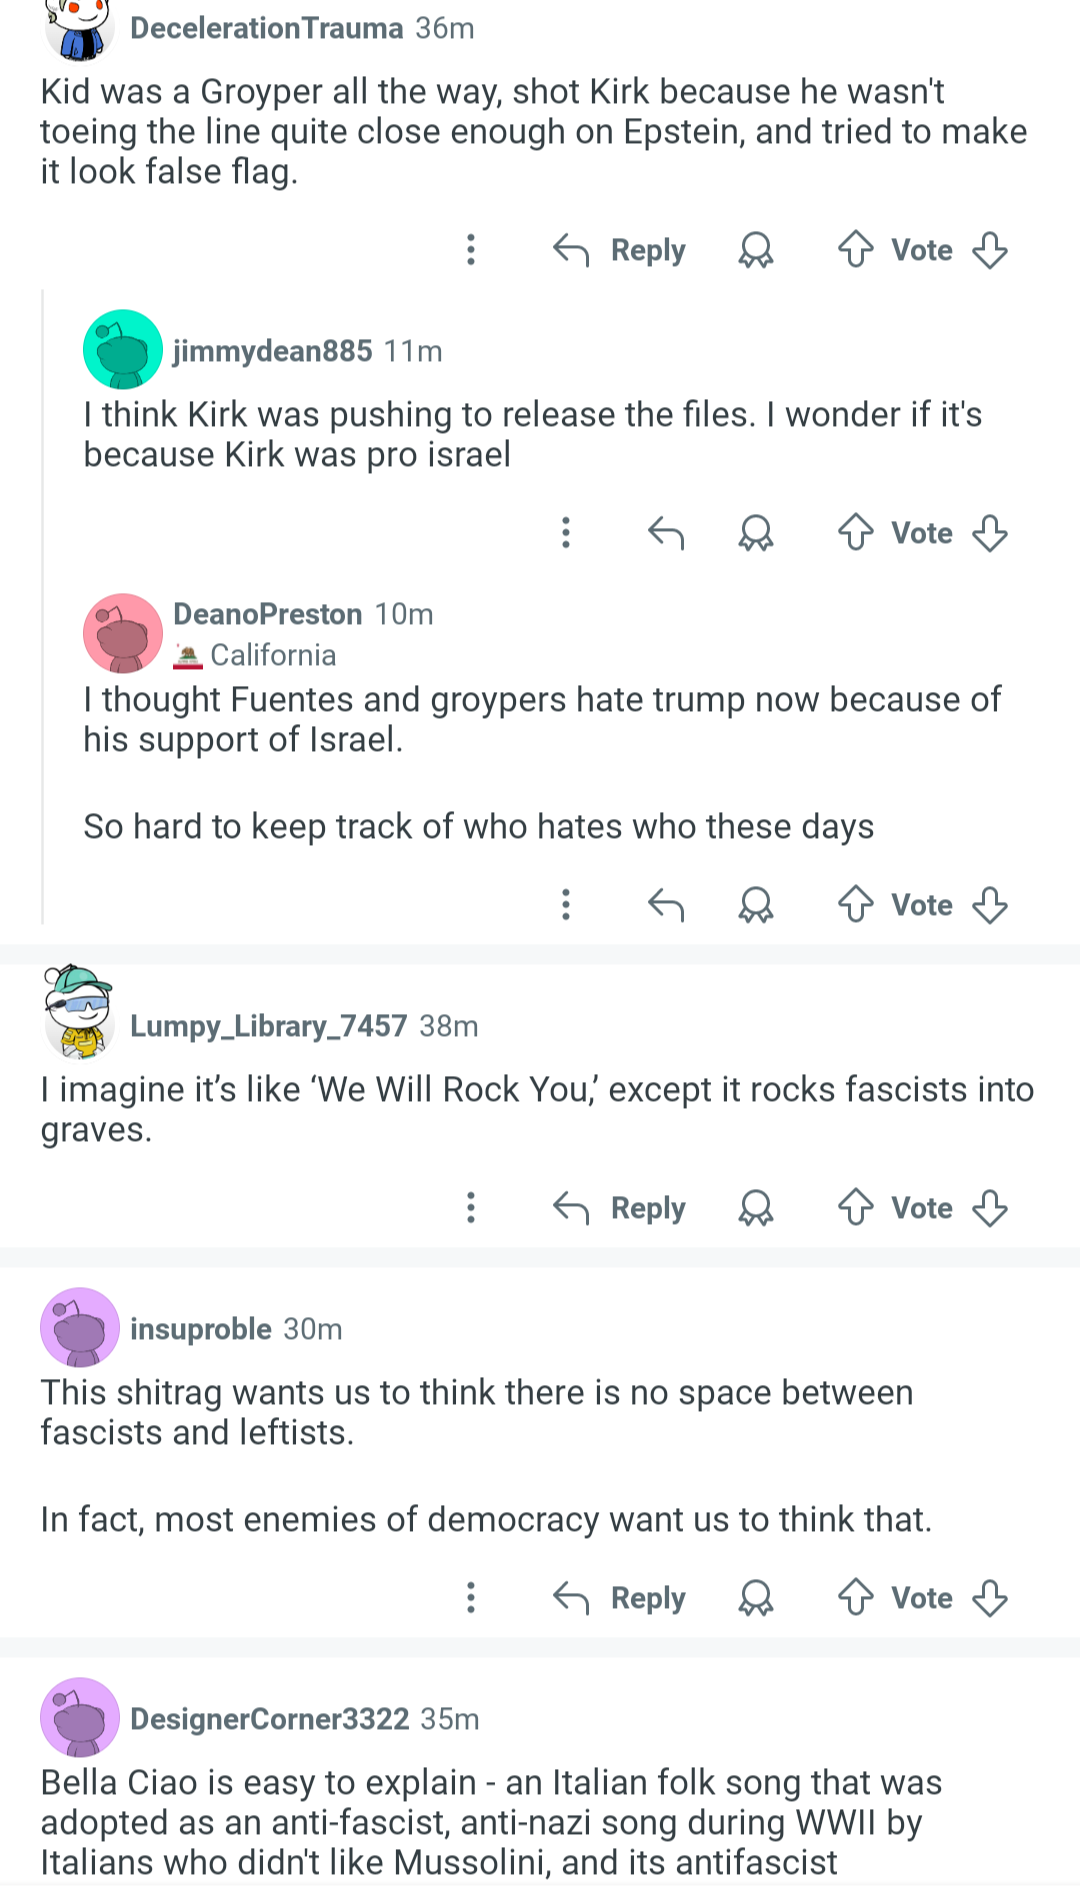Screen dimensions: 1080x1896
Task: Open more options for DecelerationTrauma's comment
Action: tap(471, 250)
